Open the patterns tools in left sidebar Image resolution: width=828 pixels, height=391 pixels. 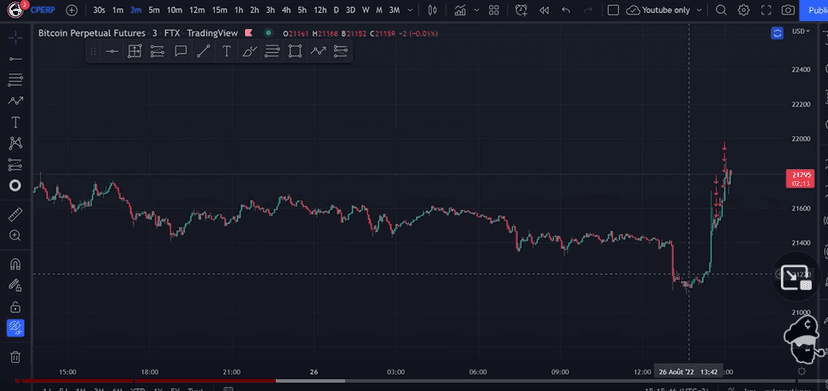tap(15, 143)
